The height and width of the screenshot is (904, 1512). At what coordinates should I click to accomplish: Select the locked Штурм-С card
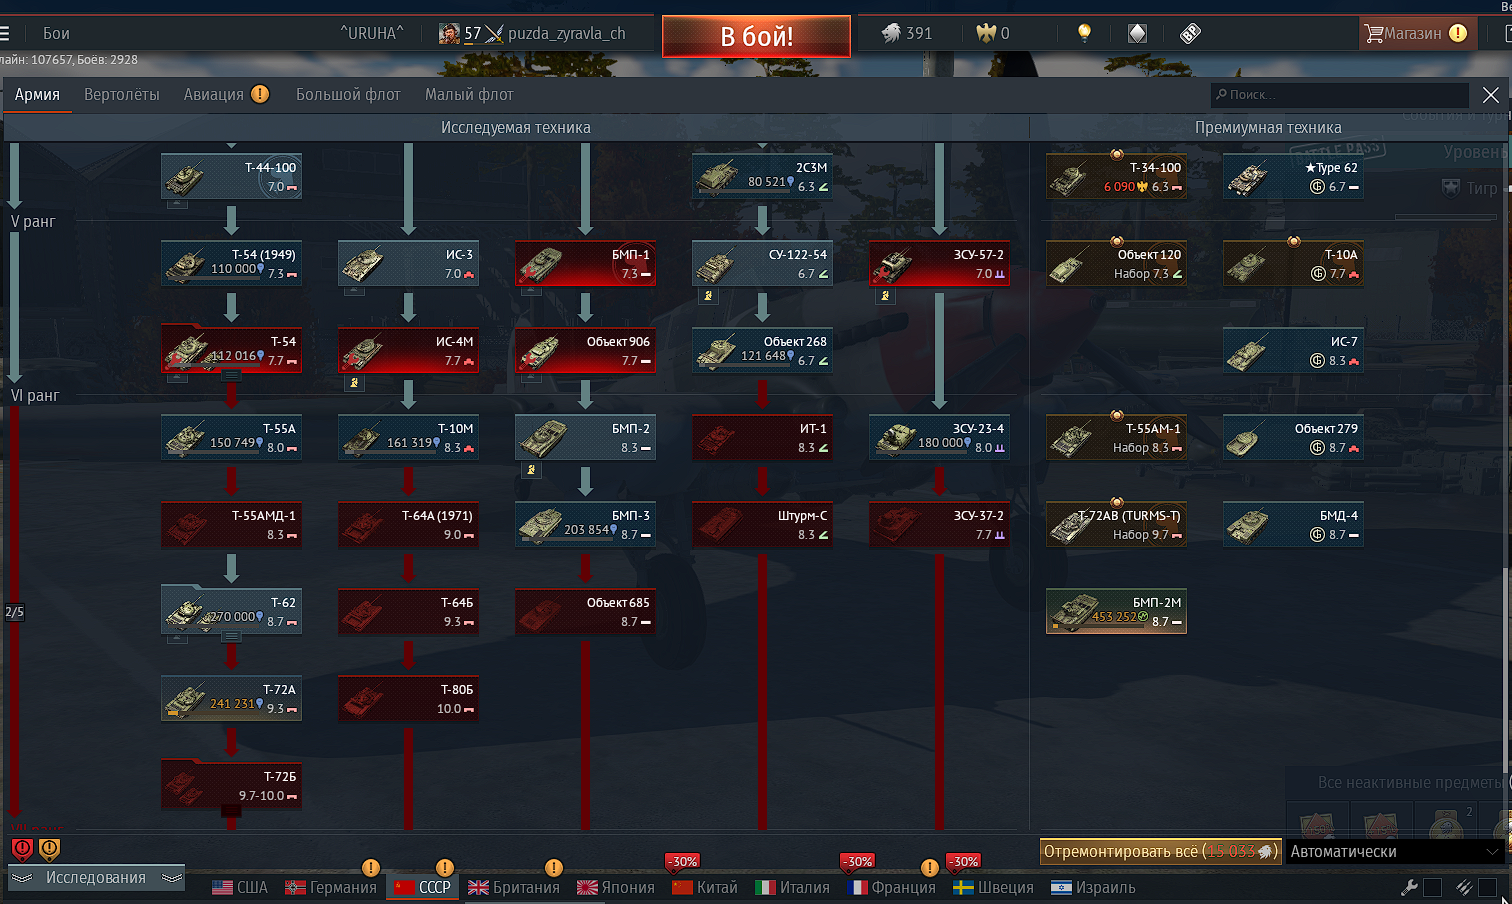(x=762, y=524)
